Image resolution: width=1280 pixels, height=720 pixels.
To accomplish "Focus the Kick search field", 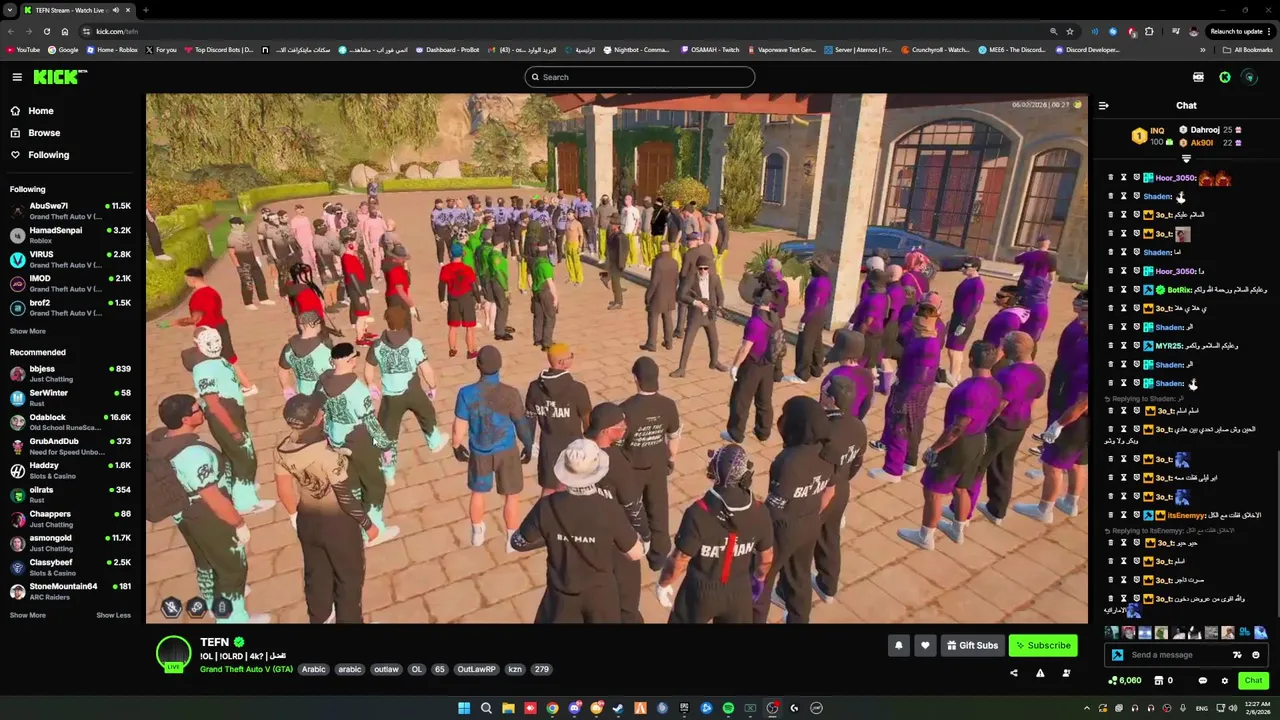I will tap(640, 77).
